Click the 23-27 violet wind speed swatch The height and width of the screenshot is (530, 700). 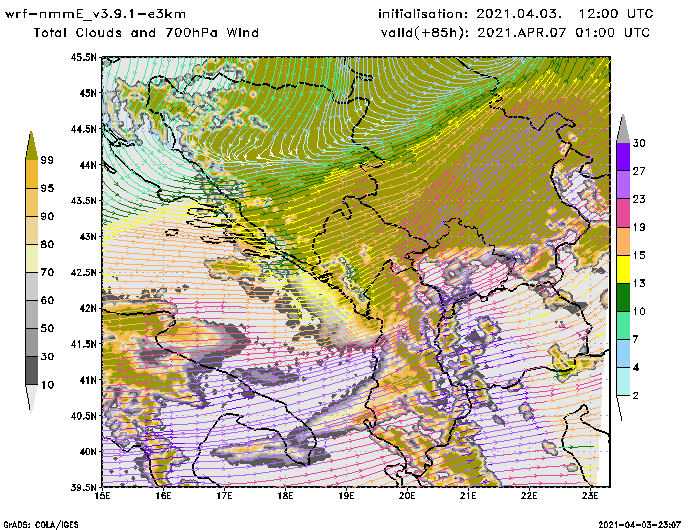623,185
